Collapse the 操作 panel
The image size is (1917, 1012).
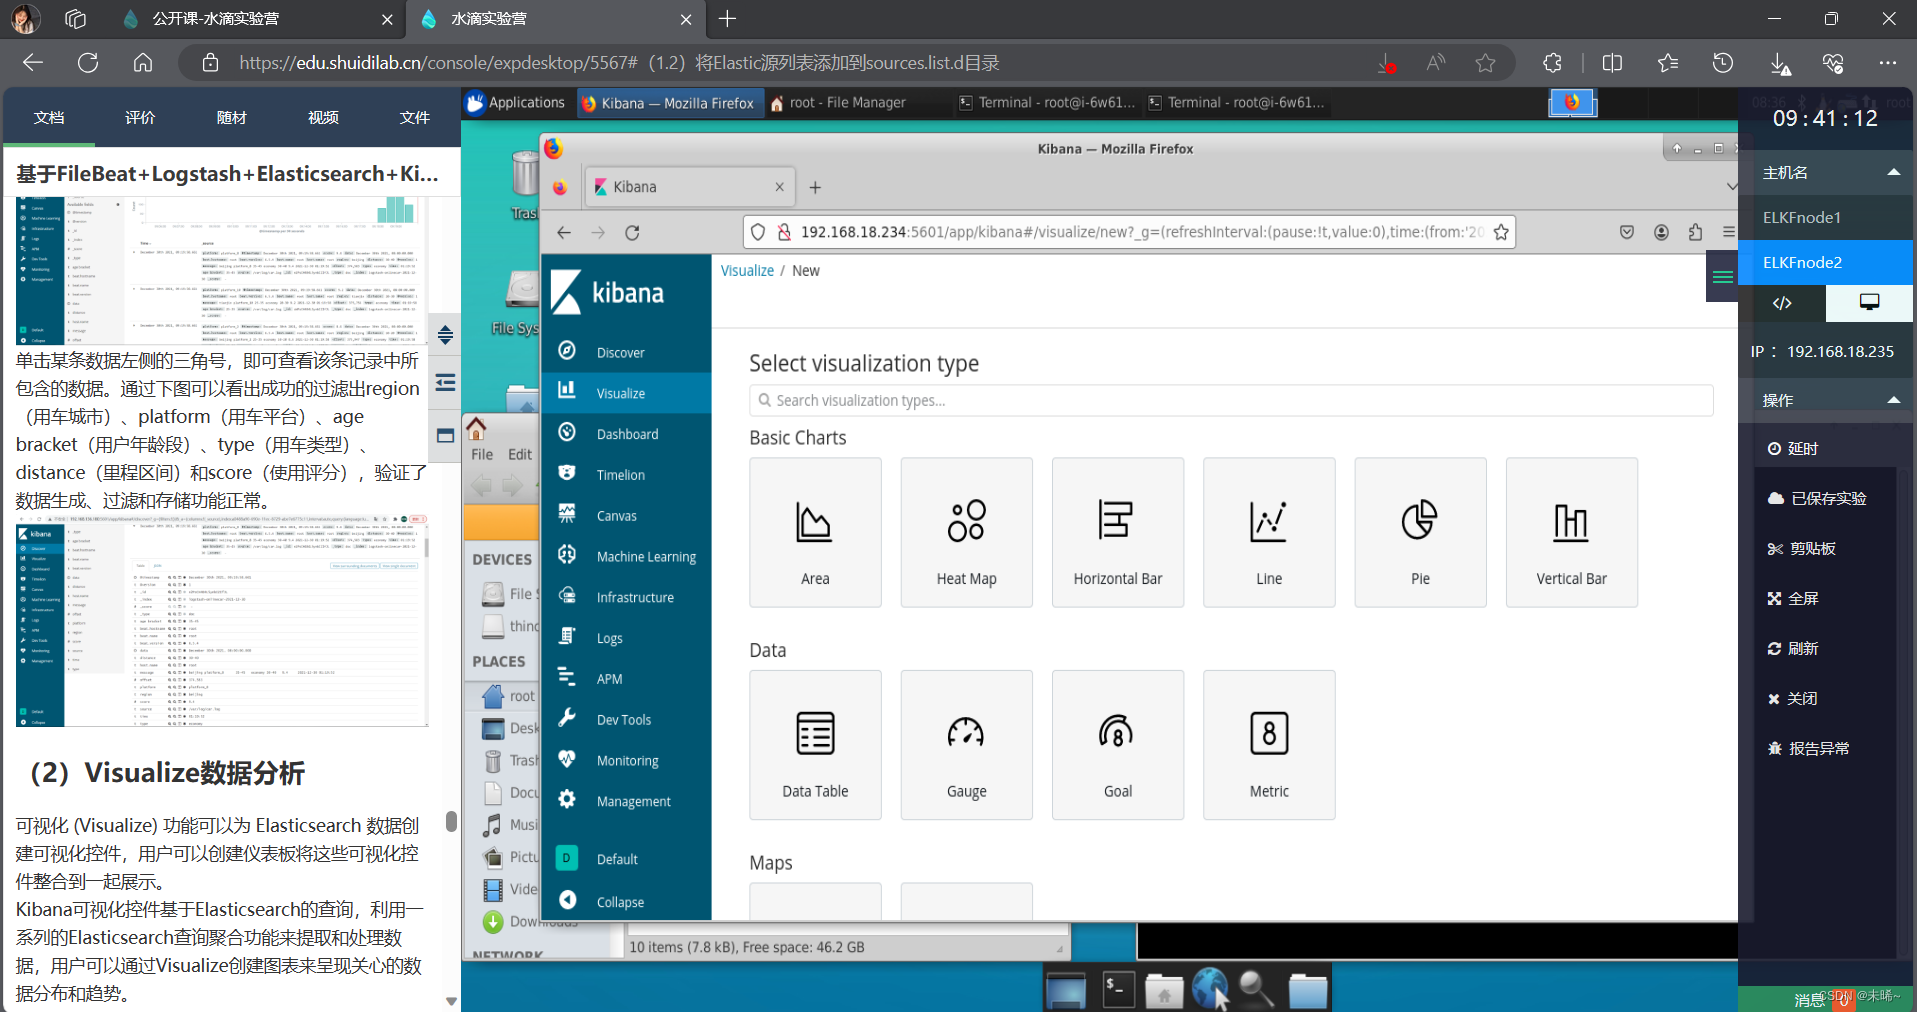1893,400
